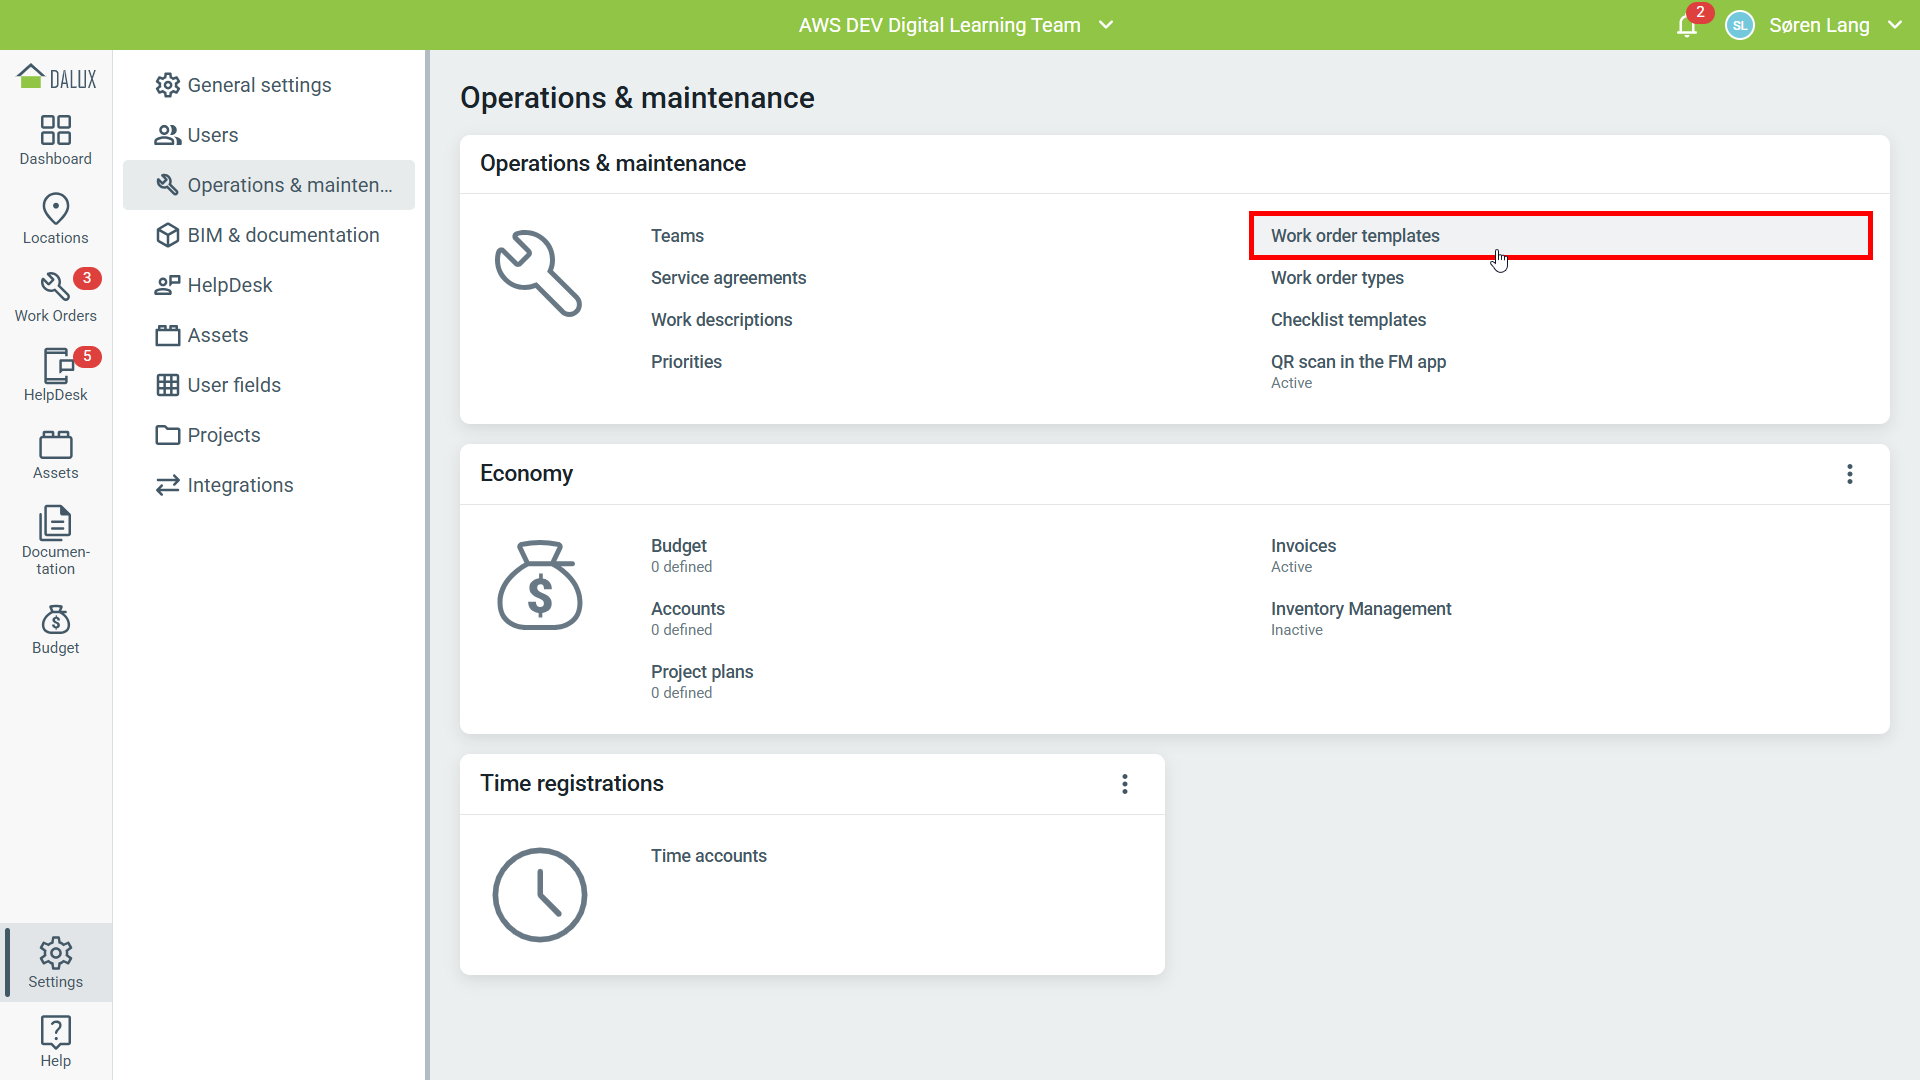
Task: Open Work order templates link
Action: (x=1354, y=236)
